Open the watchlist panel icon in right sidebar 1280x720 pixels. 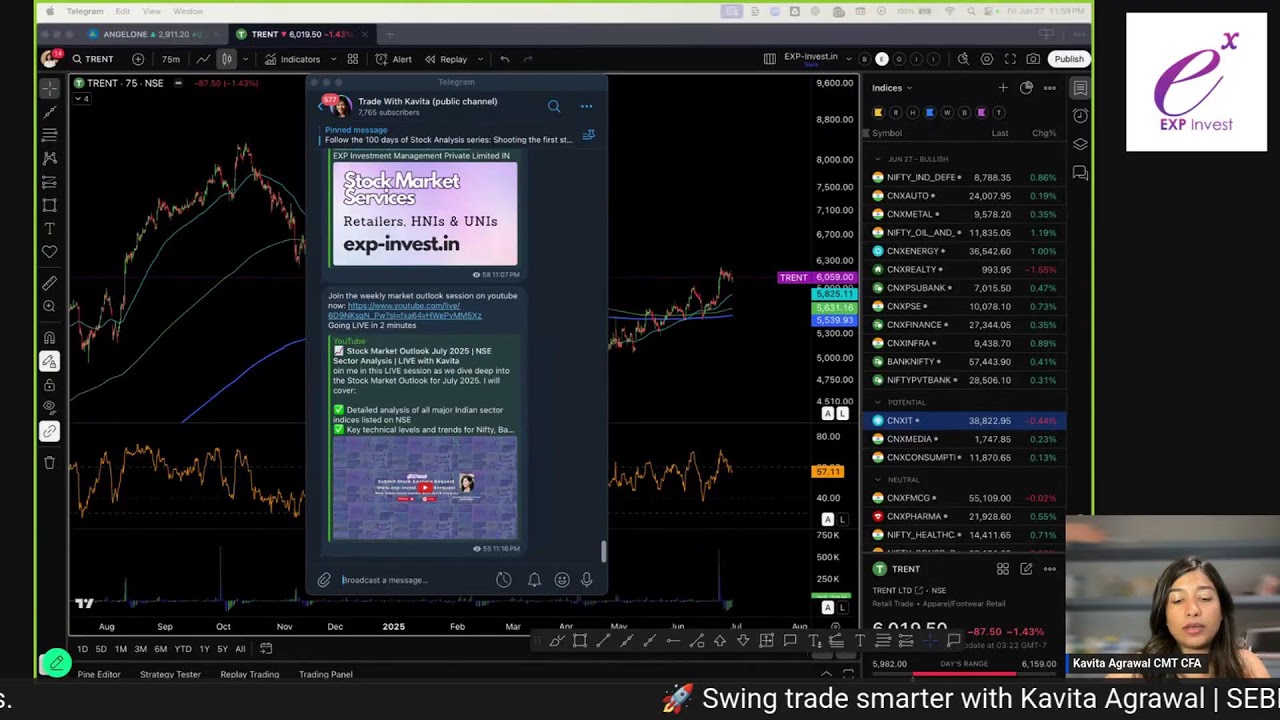(1080, 88)
